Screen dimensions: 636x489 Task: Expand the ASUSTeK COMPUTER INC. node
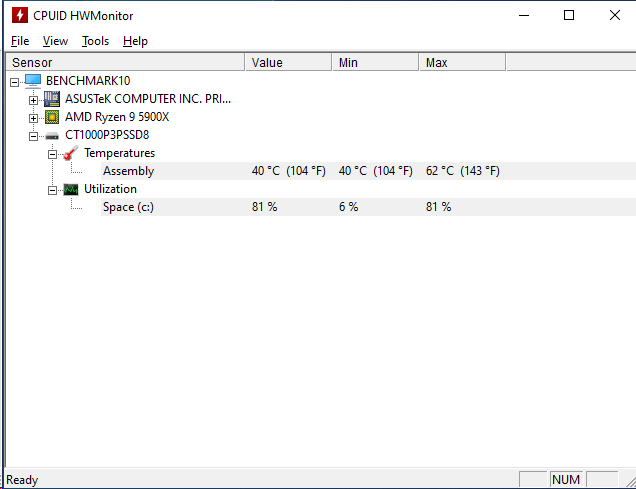point(33,100)
